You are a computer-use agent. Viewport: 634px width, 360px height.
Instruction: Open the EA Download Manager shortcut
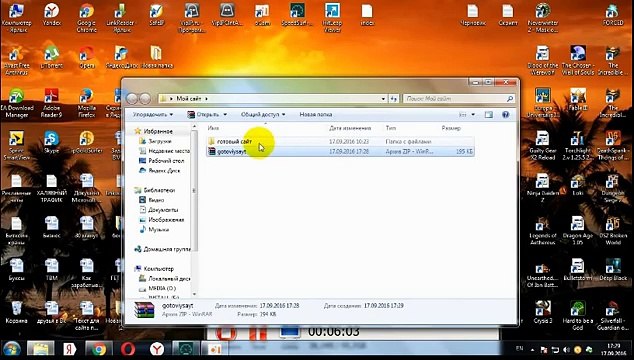[17, 104]
